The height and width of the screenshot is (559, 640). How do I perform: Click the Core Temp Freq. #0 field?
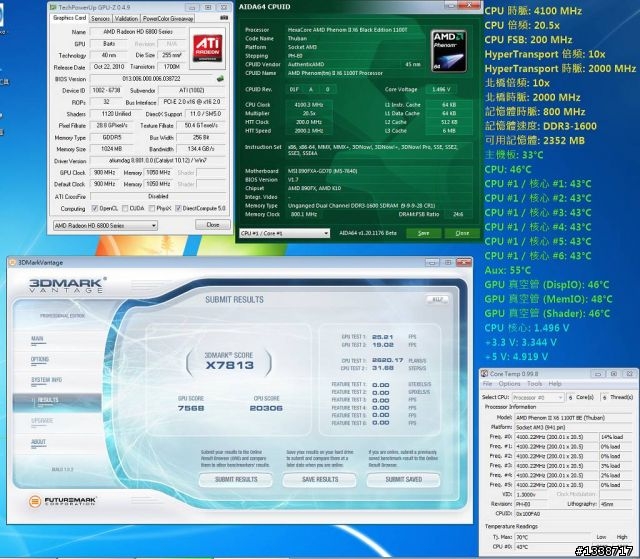tap(556, 437)
